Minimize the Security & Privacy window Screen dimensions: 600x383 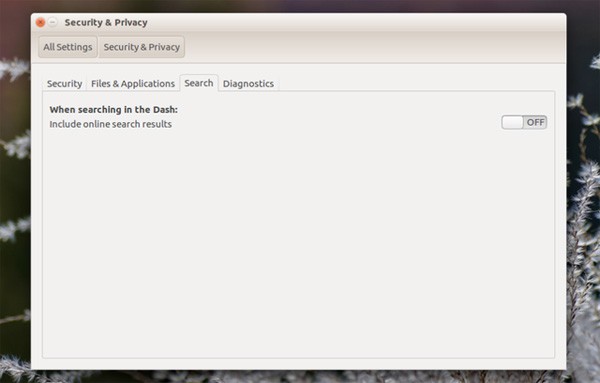[x=53, y=23]
